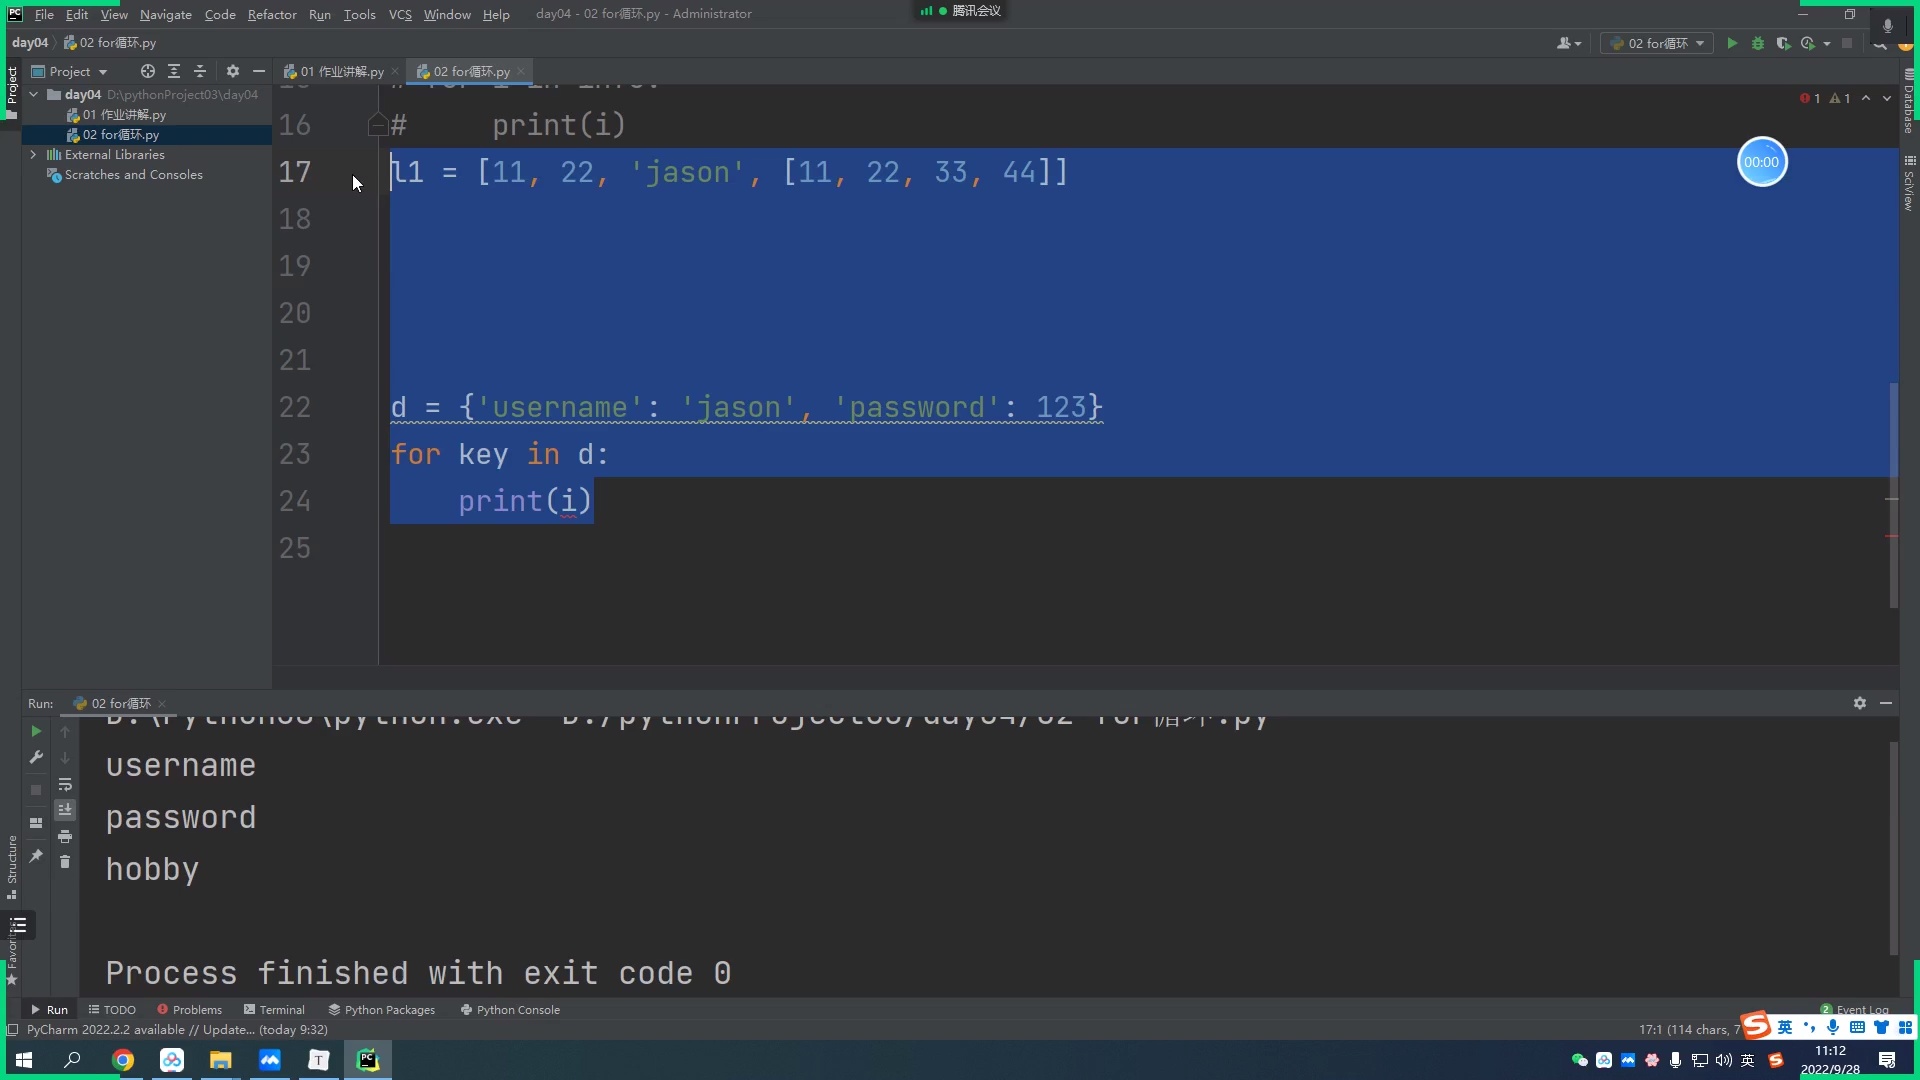Image resolution: width=1920 pixels, height=1080 pixels.
Task: Open the Event Log
Action: [1855, 1009]
